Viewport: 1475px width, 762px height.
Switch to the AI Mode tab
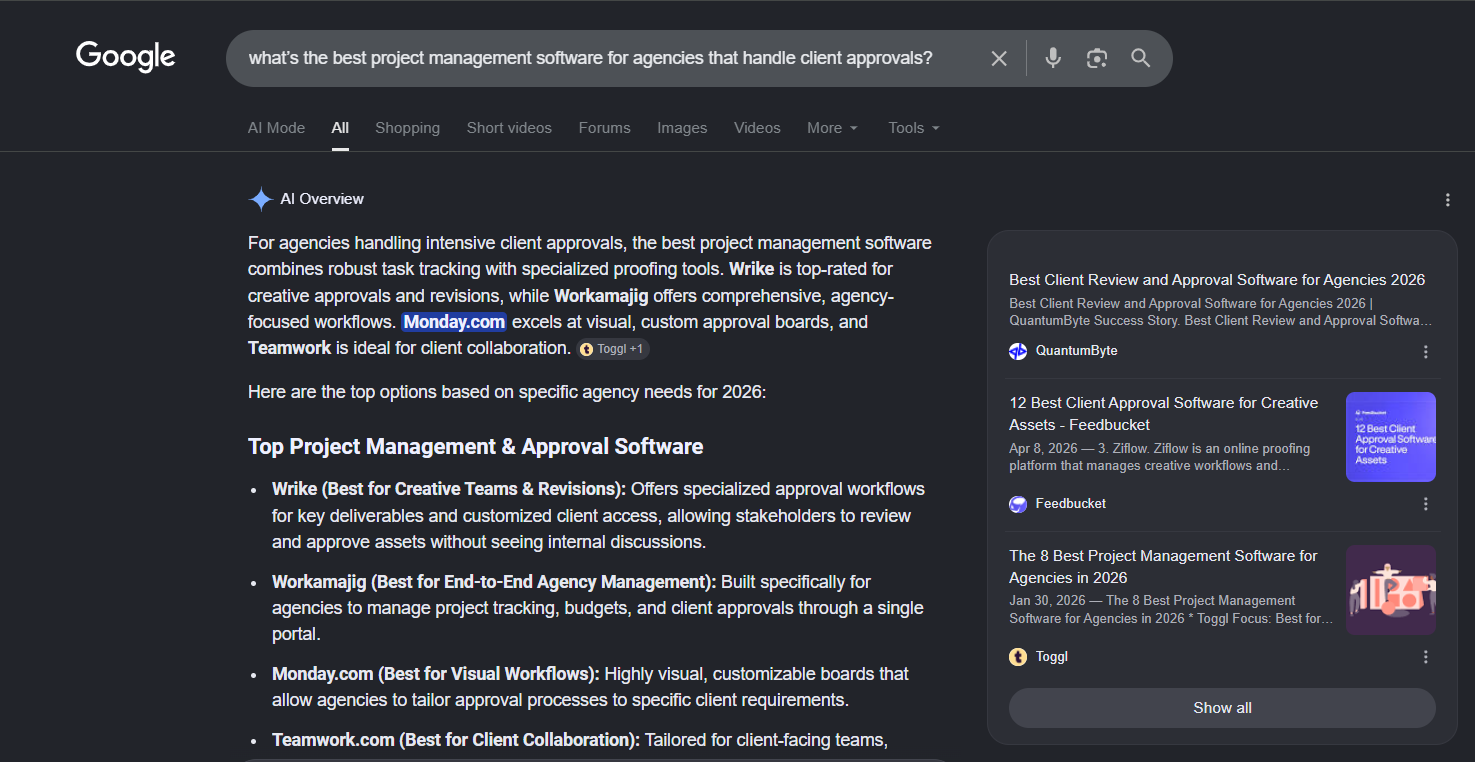(x=276, y=128)
